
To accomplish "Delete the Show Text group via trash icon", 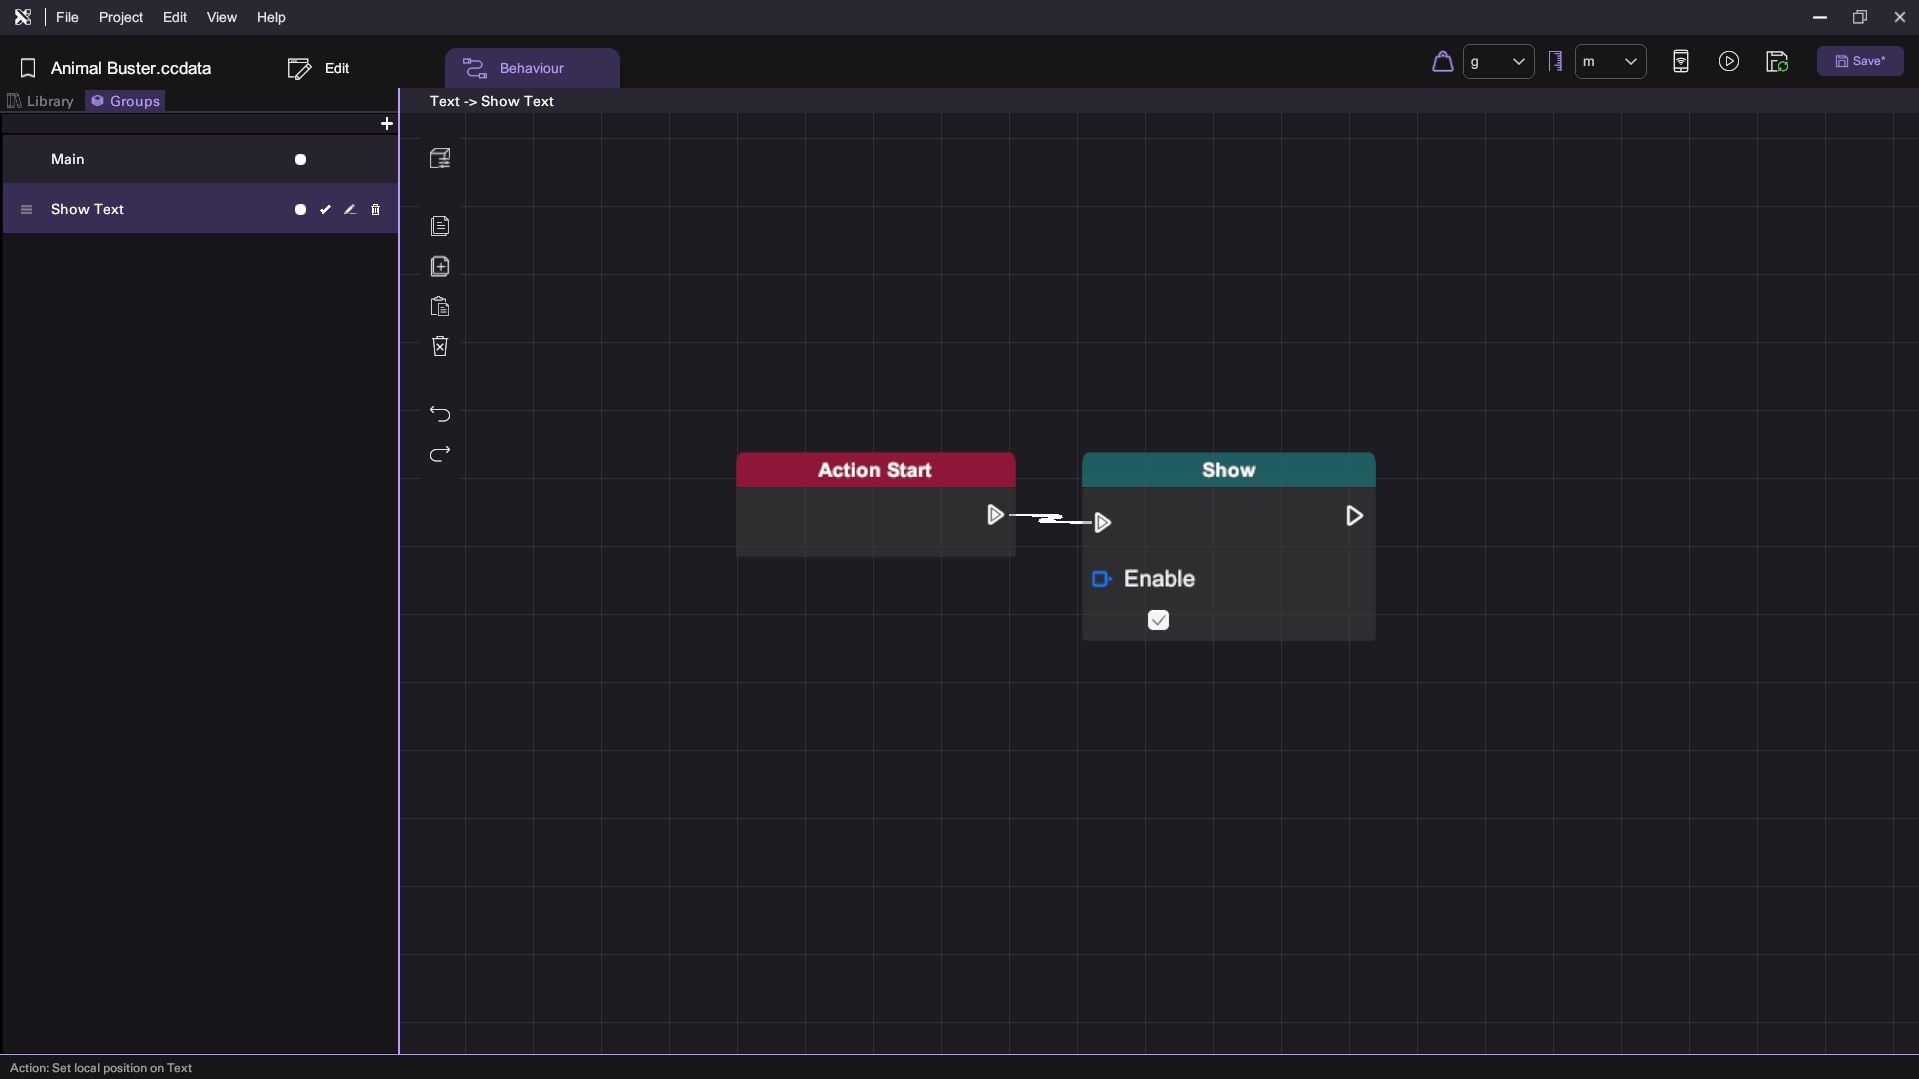I will pyautogui.click(x=376, y=210).
